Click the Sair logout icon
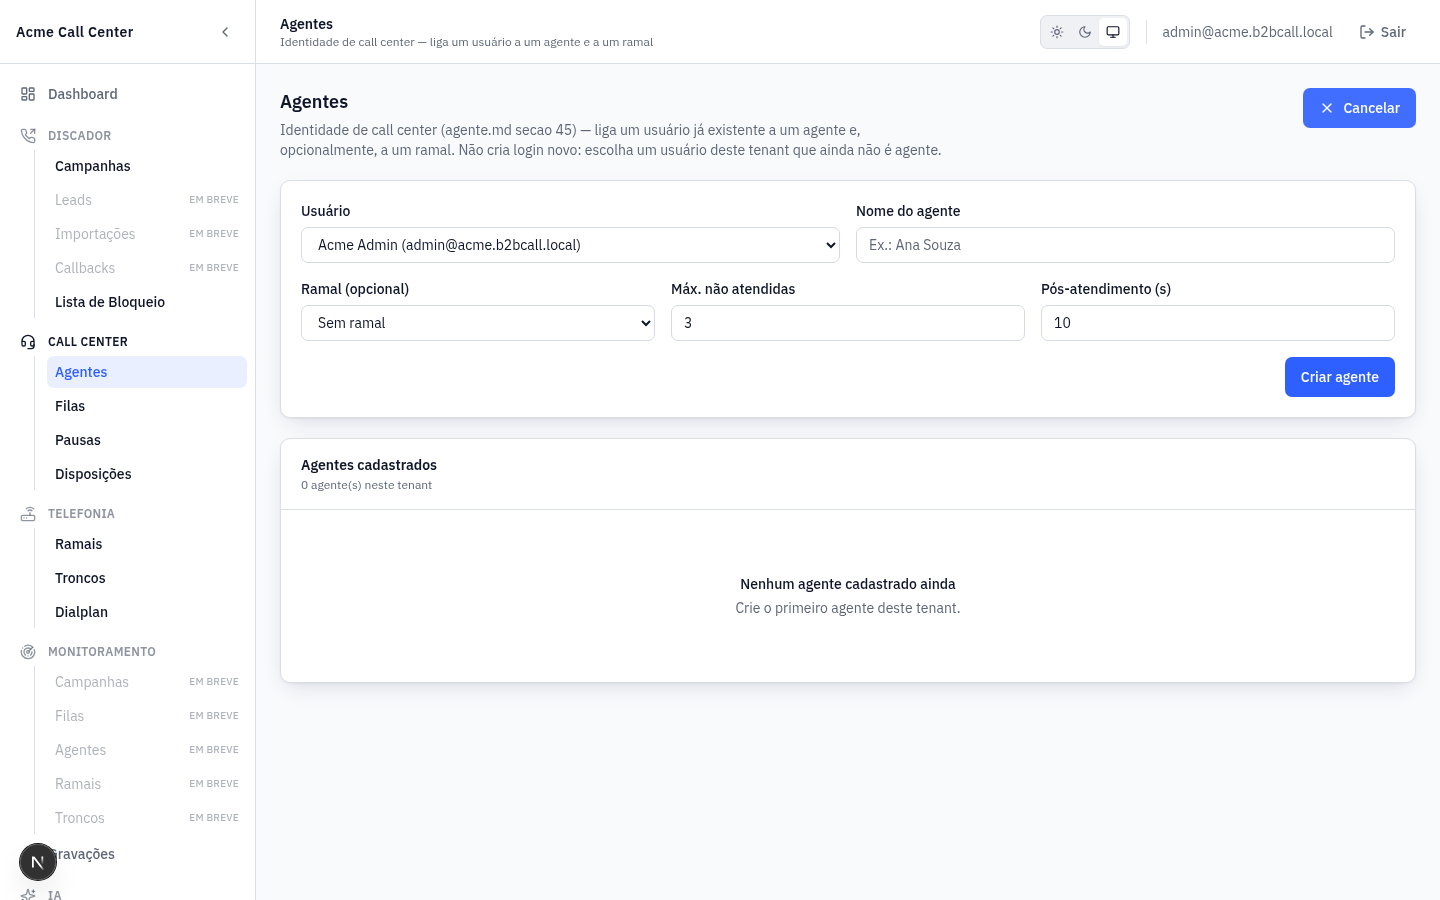Image resolution: width=1440 pixels, height=900 pixels. (1367, 32)
